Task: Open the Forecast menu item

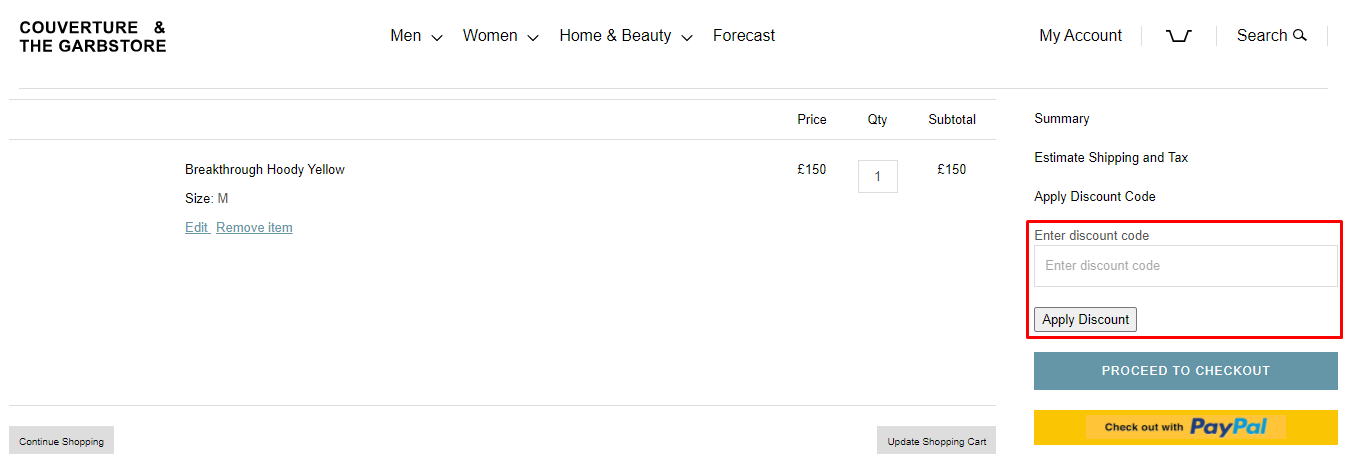Action: [x=744, y=36]
